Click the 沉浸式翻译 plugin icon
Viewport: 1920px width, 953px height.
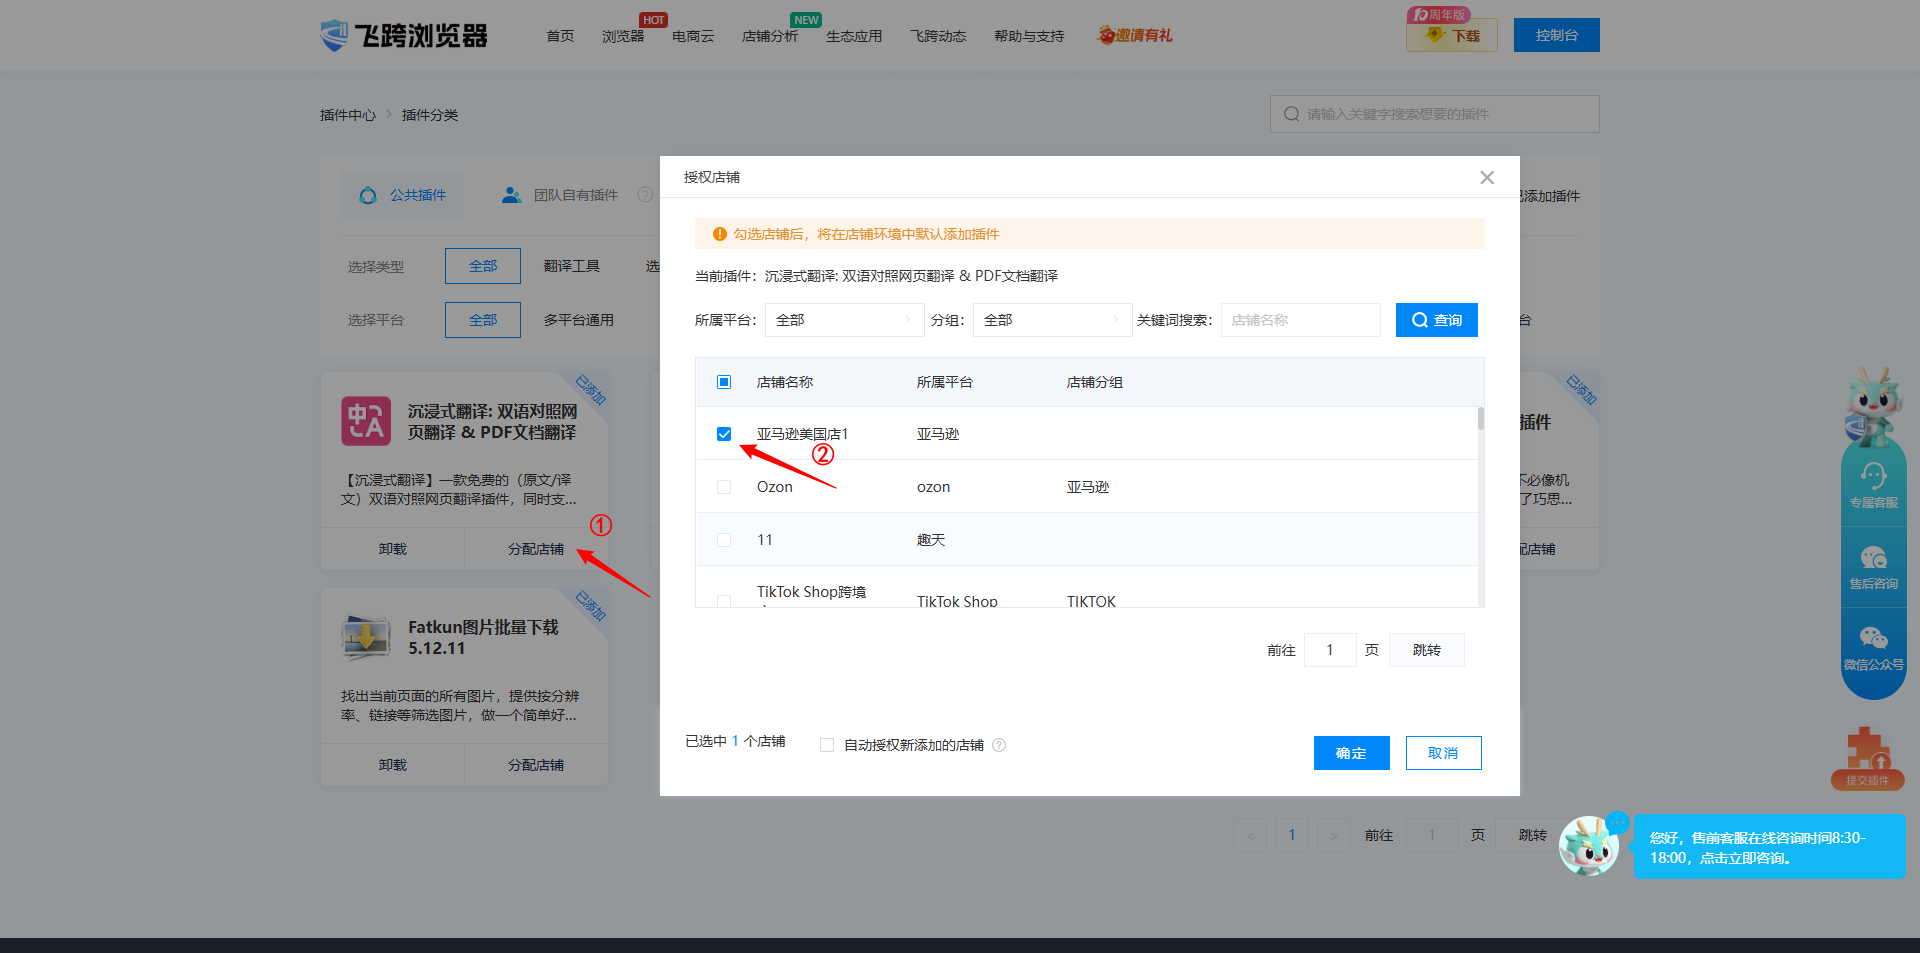(366, 421)
